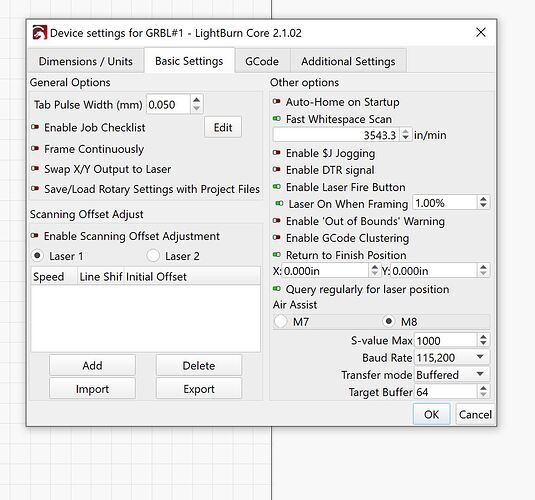Switch to the GCode tab
Viewport: 535px width, 500px height.
262,61
